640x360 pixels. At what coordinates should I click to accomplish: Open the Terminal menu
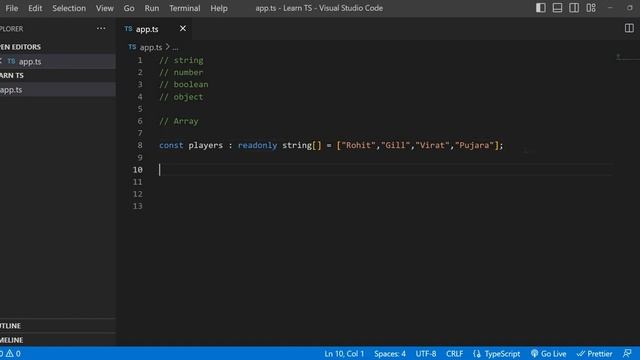[185, 8]
